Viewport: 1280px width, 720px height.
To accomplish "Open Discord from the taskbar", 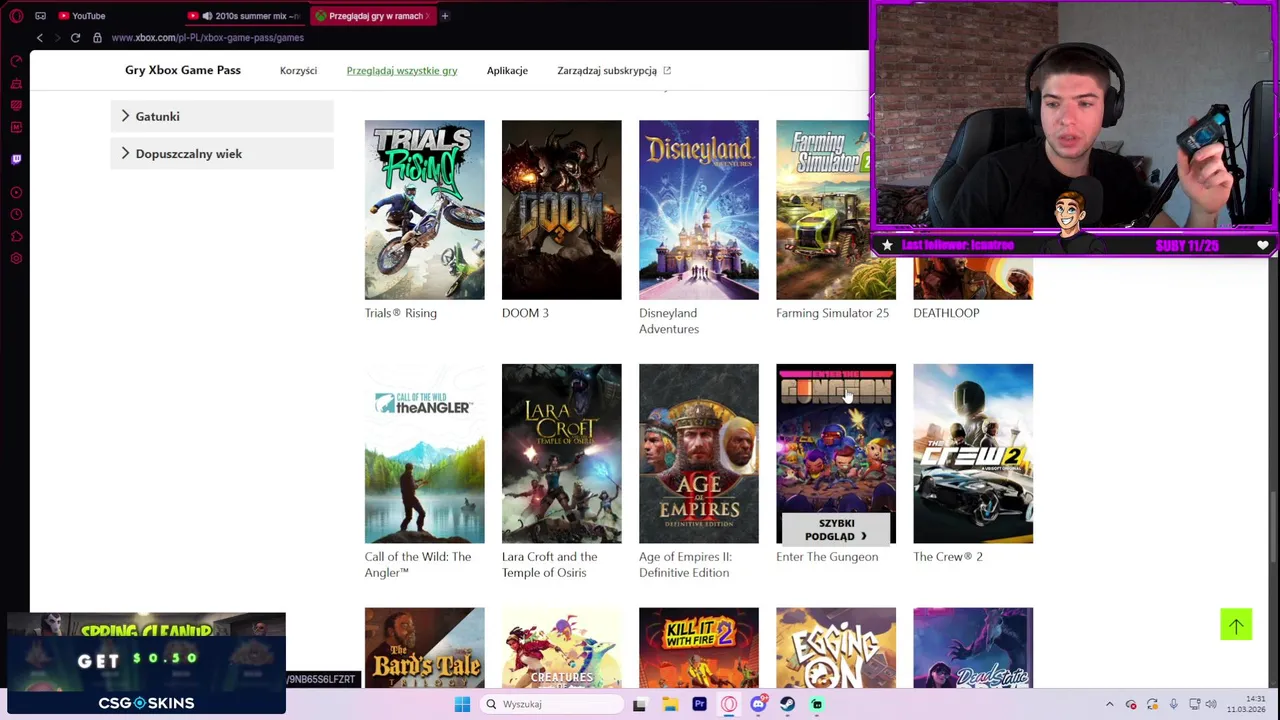I will point(758,704).
